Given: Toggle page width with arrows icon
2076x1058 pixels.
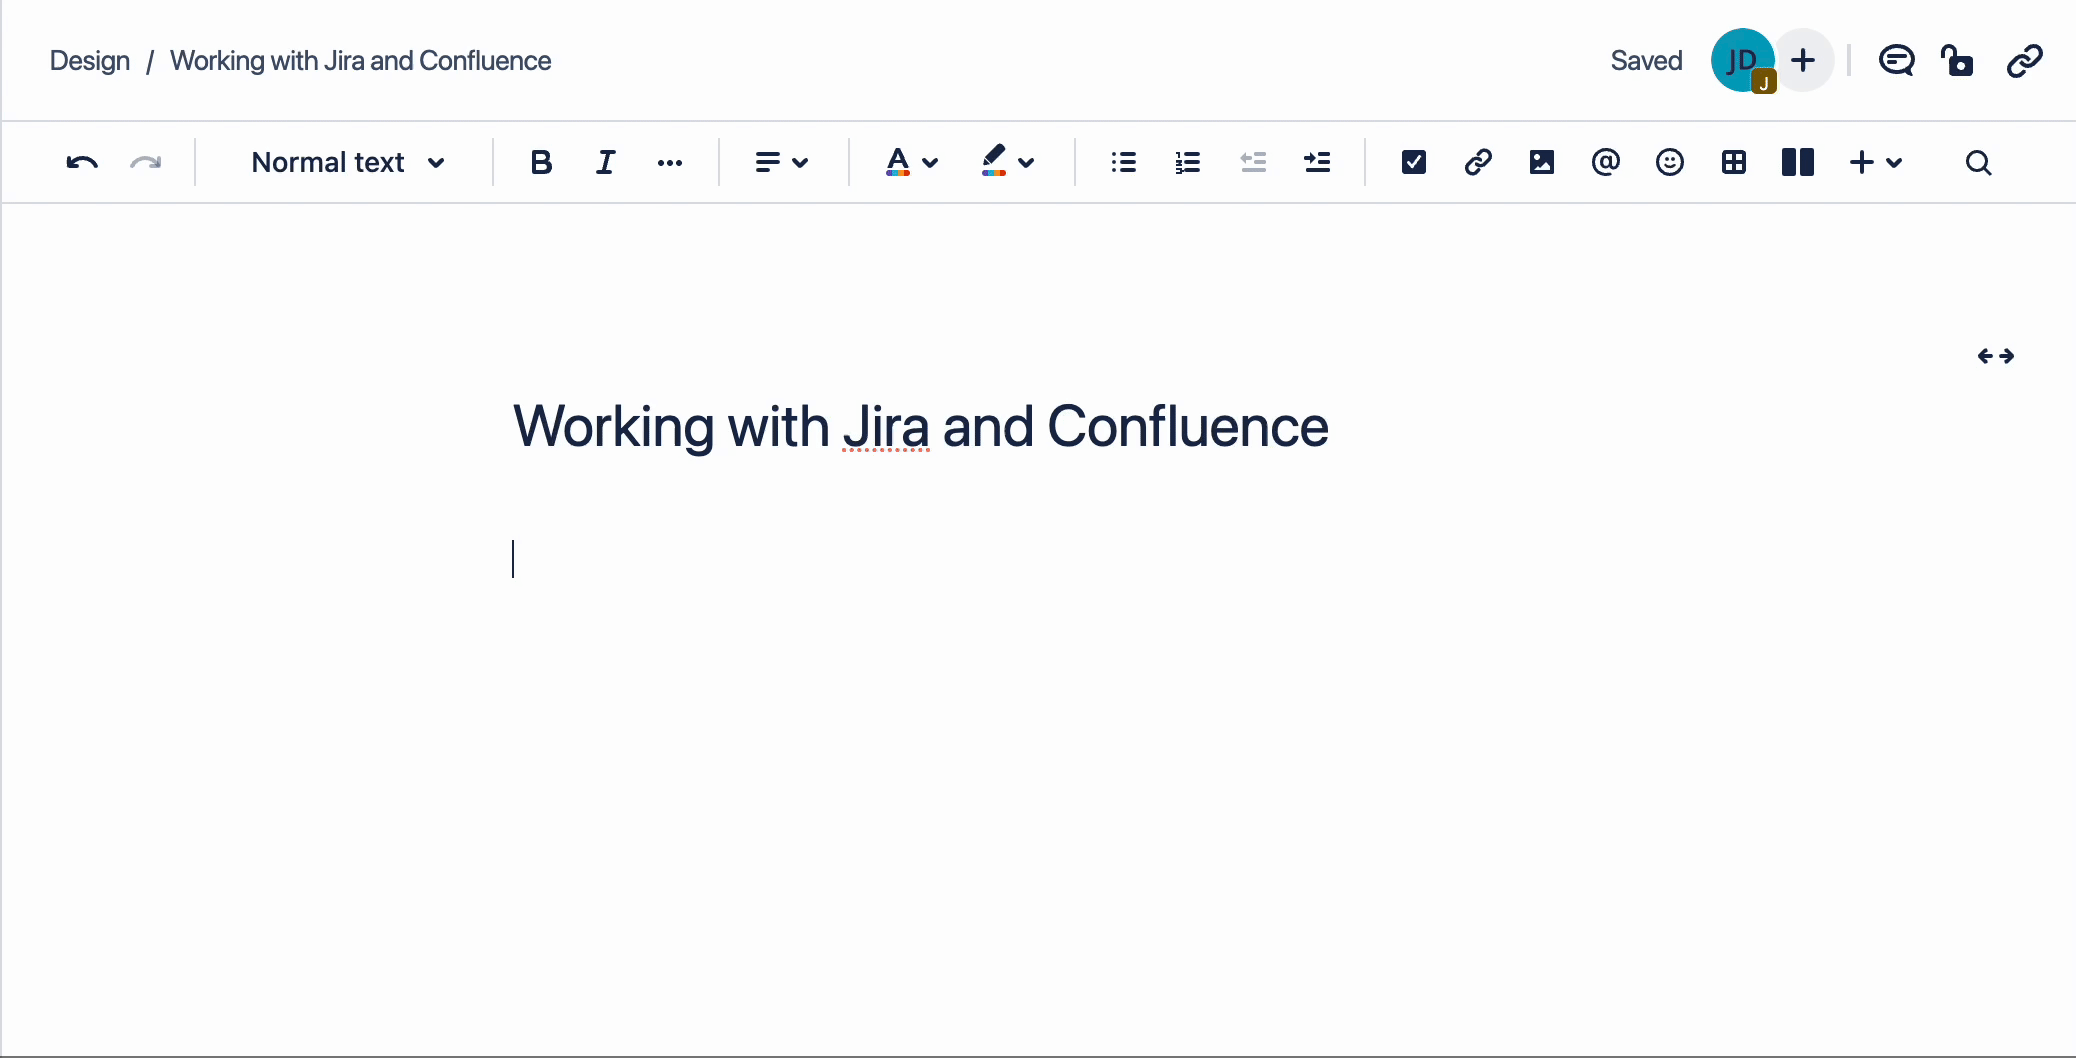Looking at the screenshot, I should pyautogui.click(x=1996, y=356).
